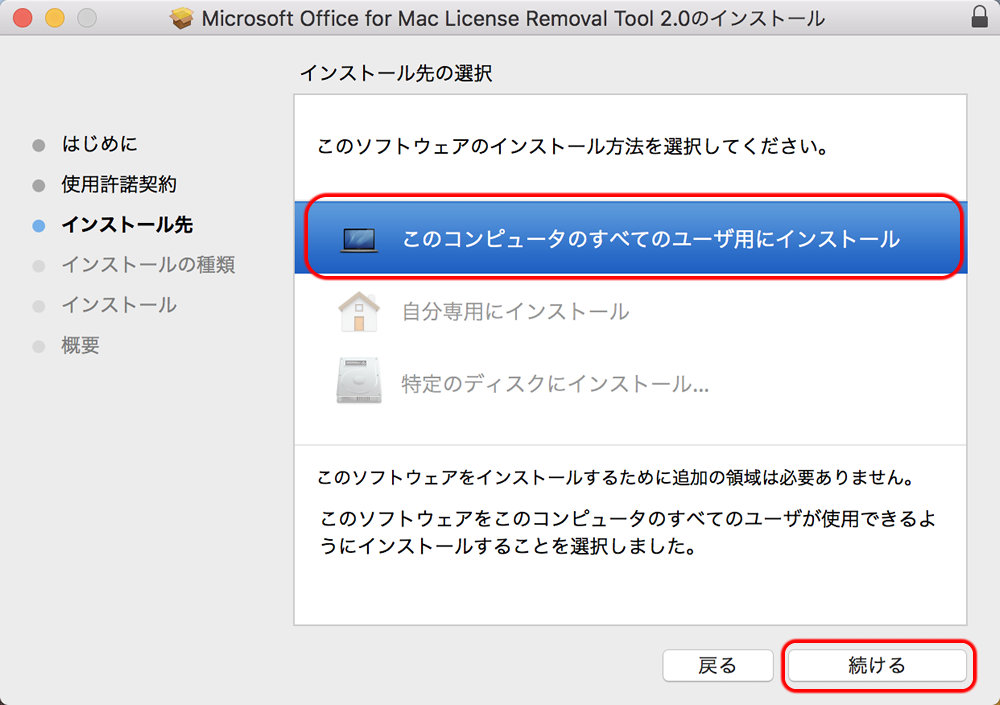Click the instruction text このソフトウェアのインストール方法を選択してください

pyautogui.click(x=573, y=147)
